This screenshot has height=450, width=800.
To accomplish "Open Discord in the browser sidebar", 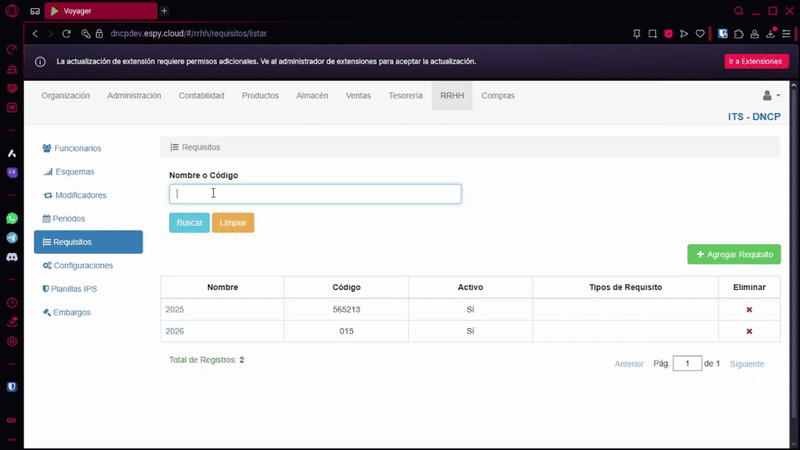I will click(x=12, y=257).
